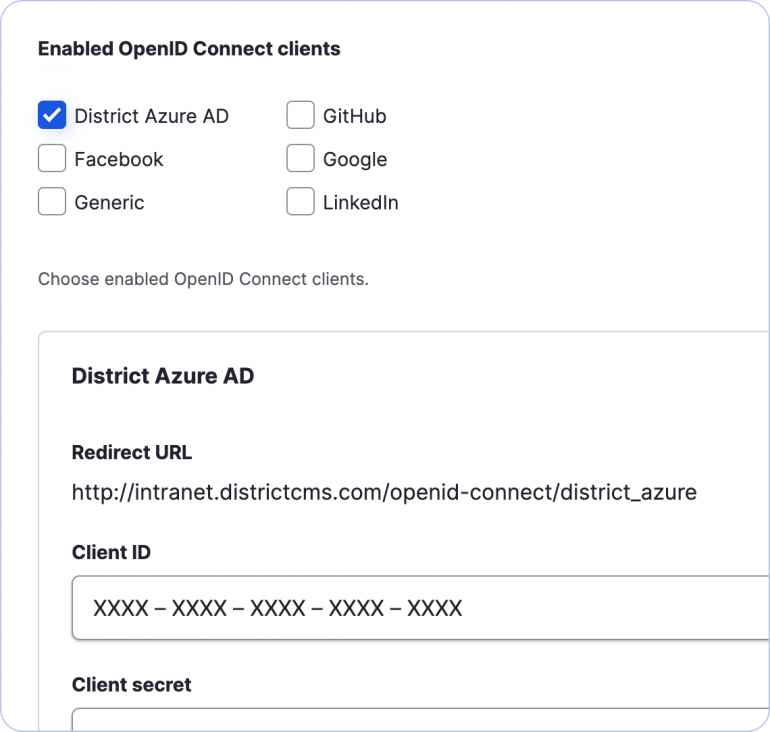Viewport: 770px width, 732px height.
Task: Tick the Facebook client checkbox
Action: 52,159
